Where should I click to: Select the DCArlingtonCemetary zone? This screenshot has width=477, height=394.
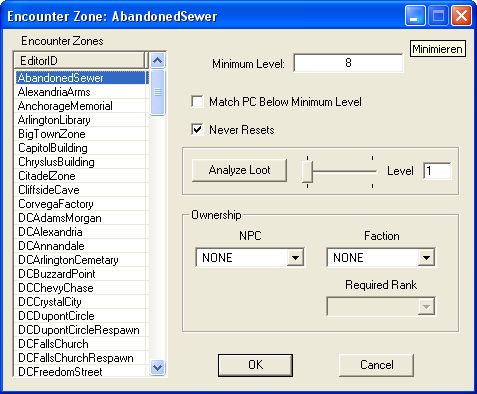pos(81,260)
